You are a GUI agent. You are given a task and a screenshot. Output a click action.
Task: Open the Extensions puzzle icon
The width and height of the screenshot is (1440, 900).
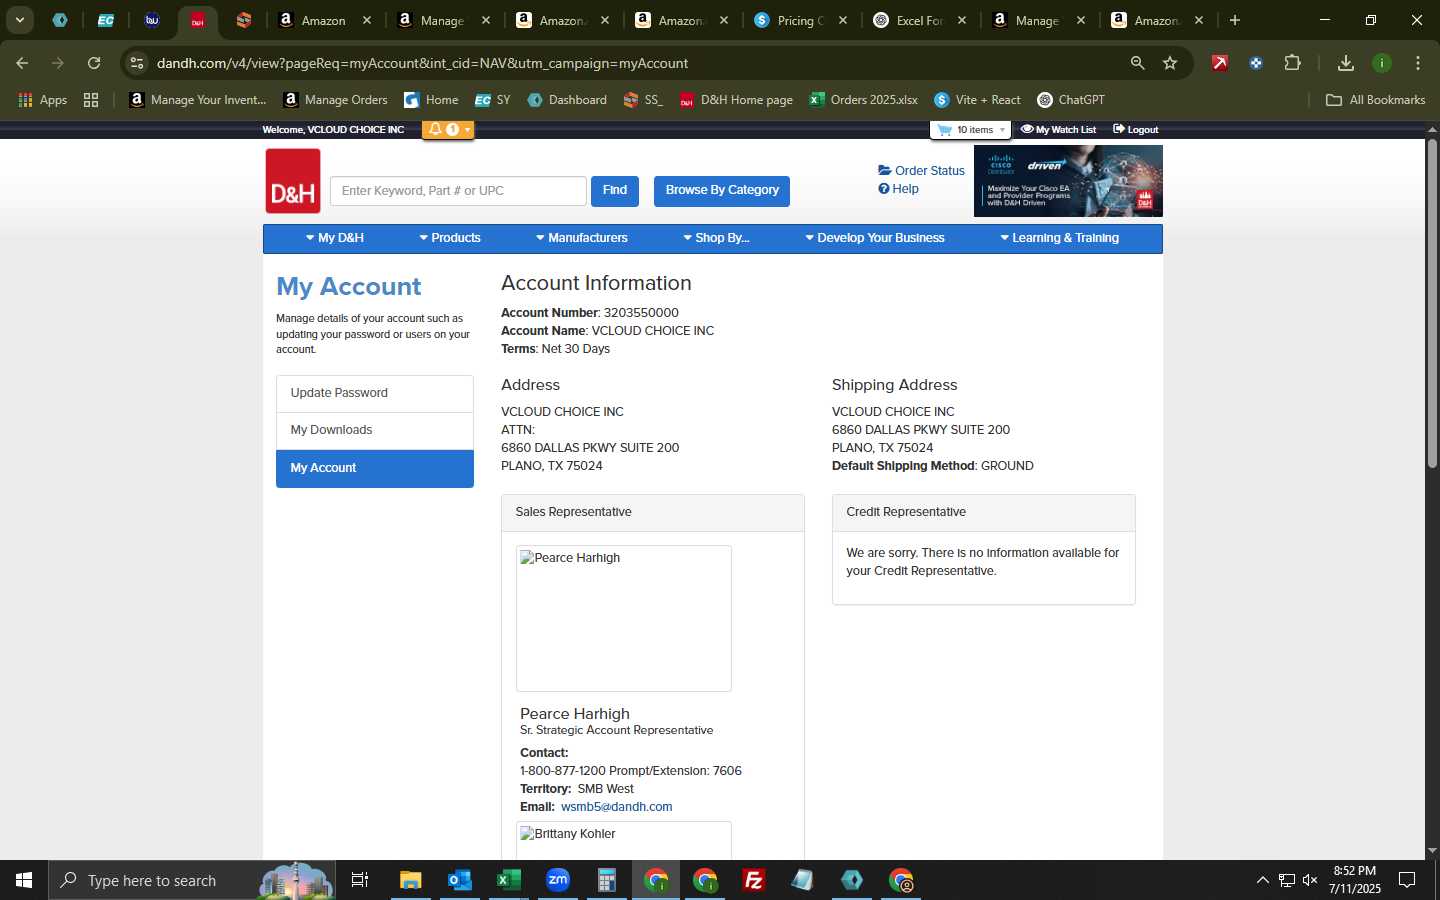[1292, 63]
